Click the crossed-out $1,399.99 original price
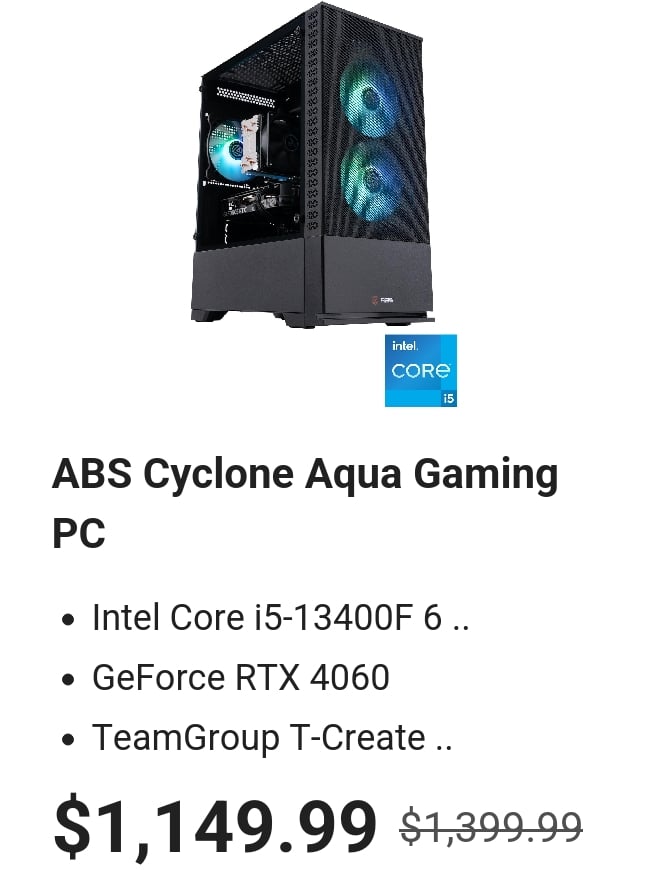Image resolution: width=649 pixels, height=870 pixels. pyautogui.click(x=491, y=826)
